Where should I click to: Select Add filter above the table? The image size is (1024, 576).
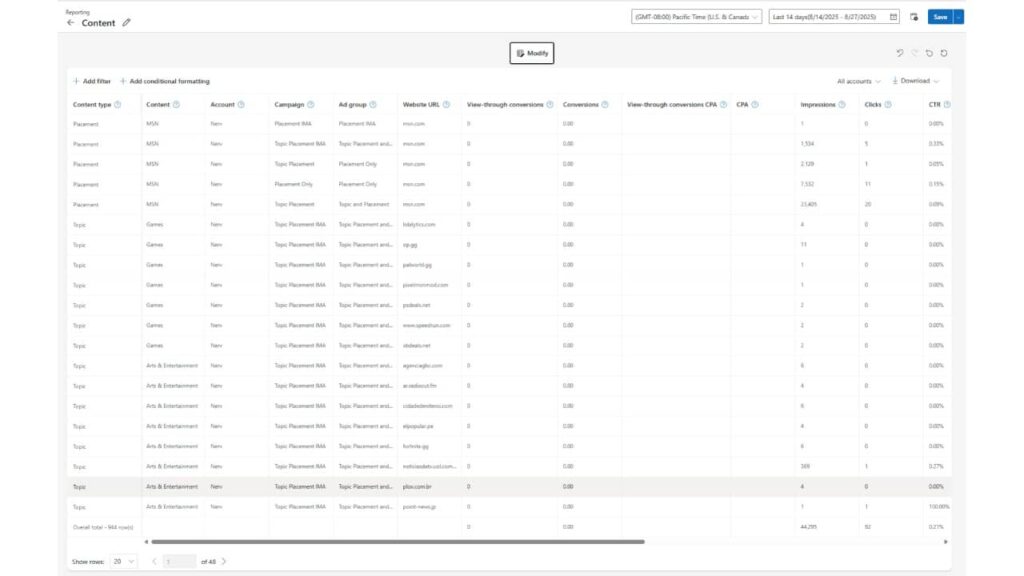click(x=91, y=80)
